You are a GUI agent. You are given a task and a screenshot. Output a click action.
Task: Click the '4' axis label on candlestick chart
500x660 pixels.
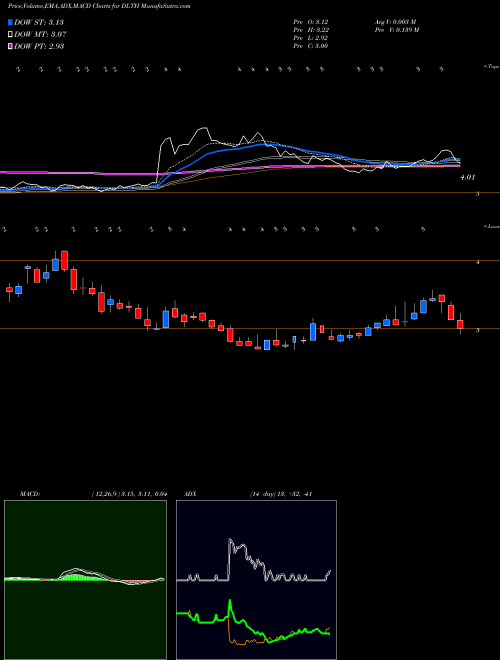coord(478,262)
